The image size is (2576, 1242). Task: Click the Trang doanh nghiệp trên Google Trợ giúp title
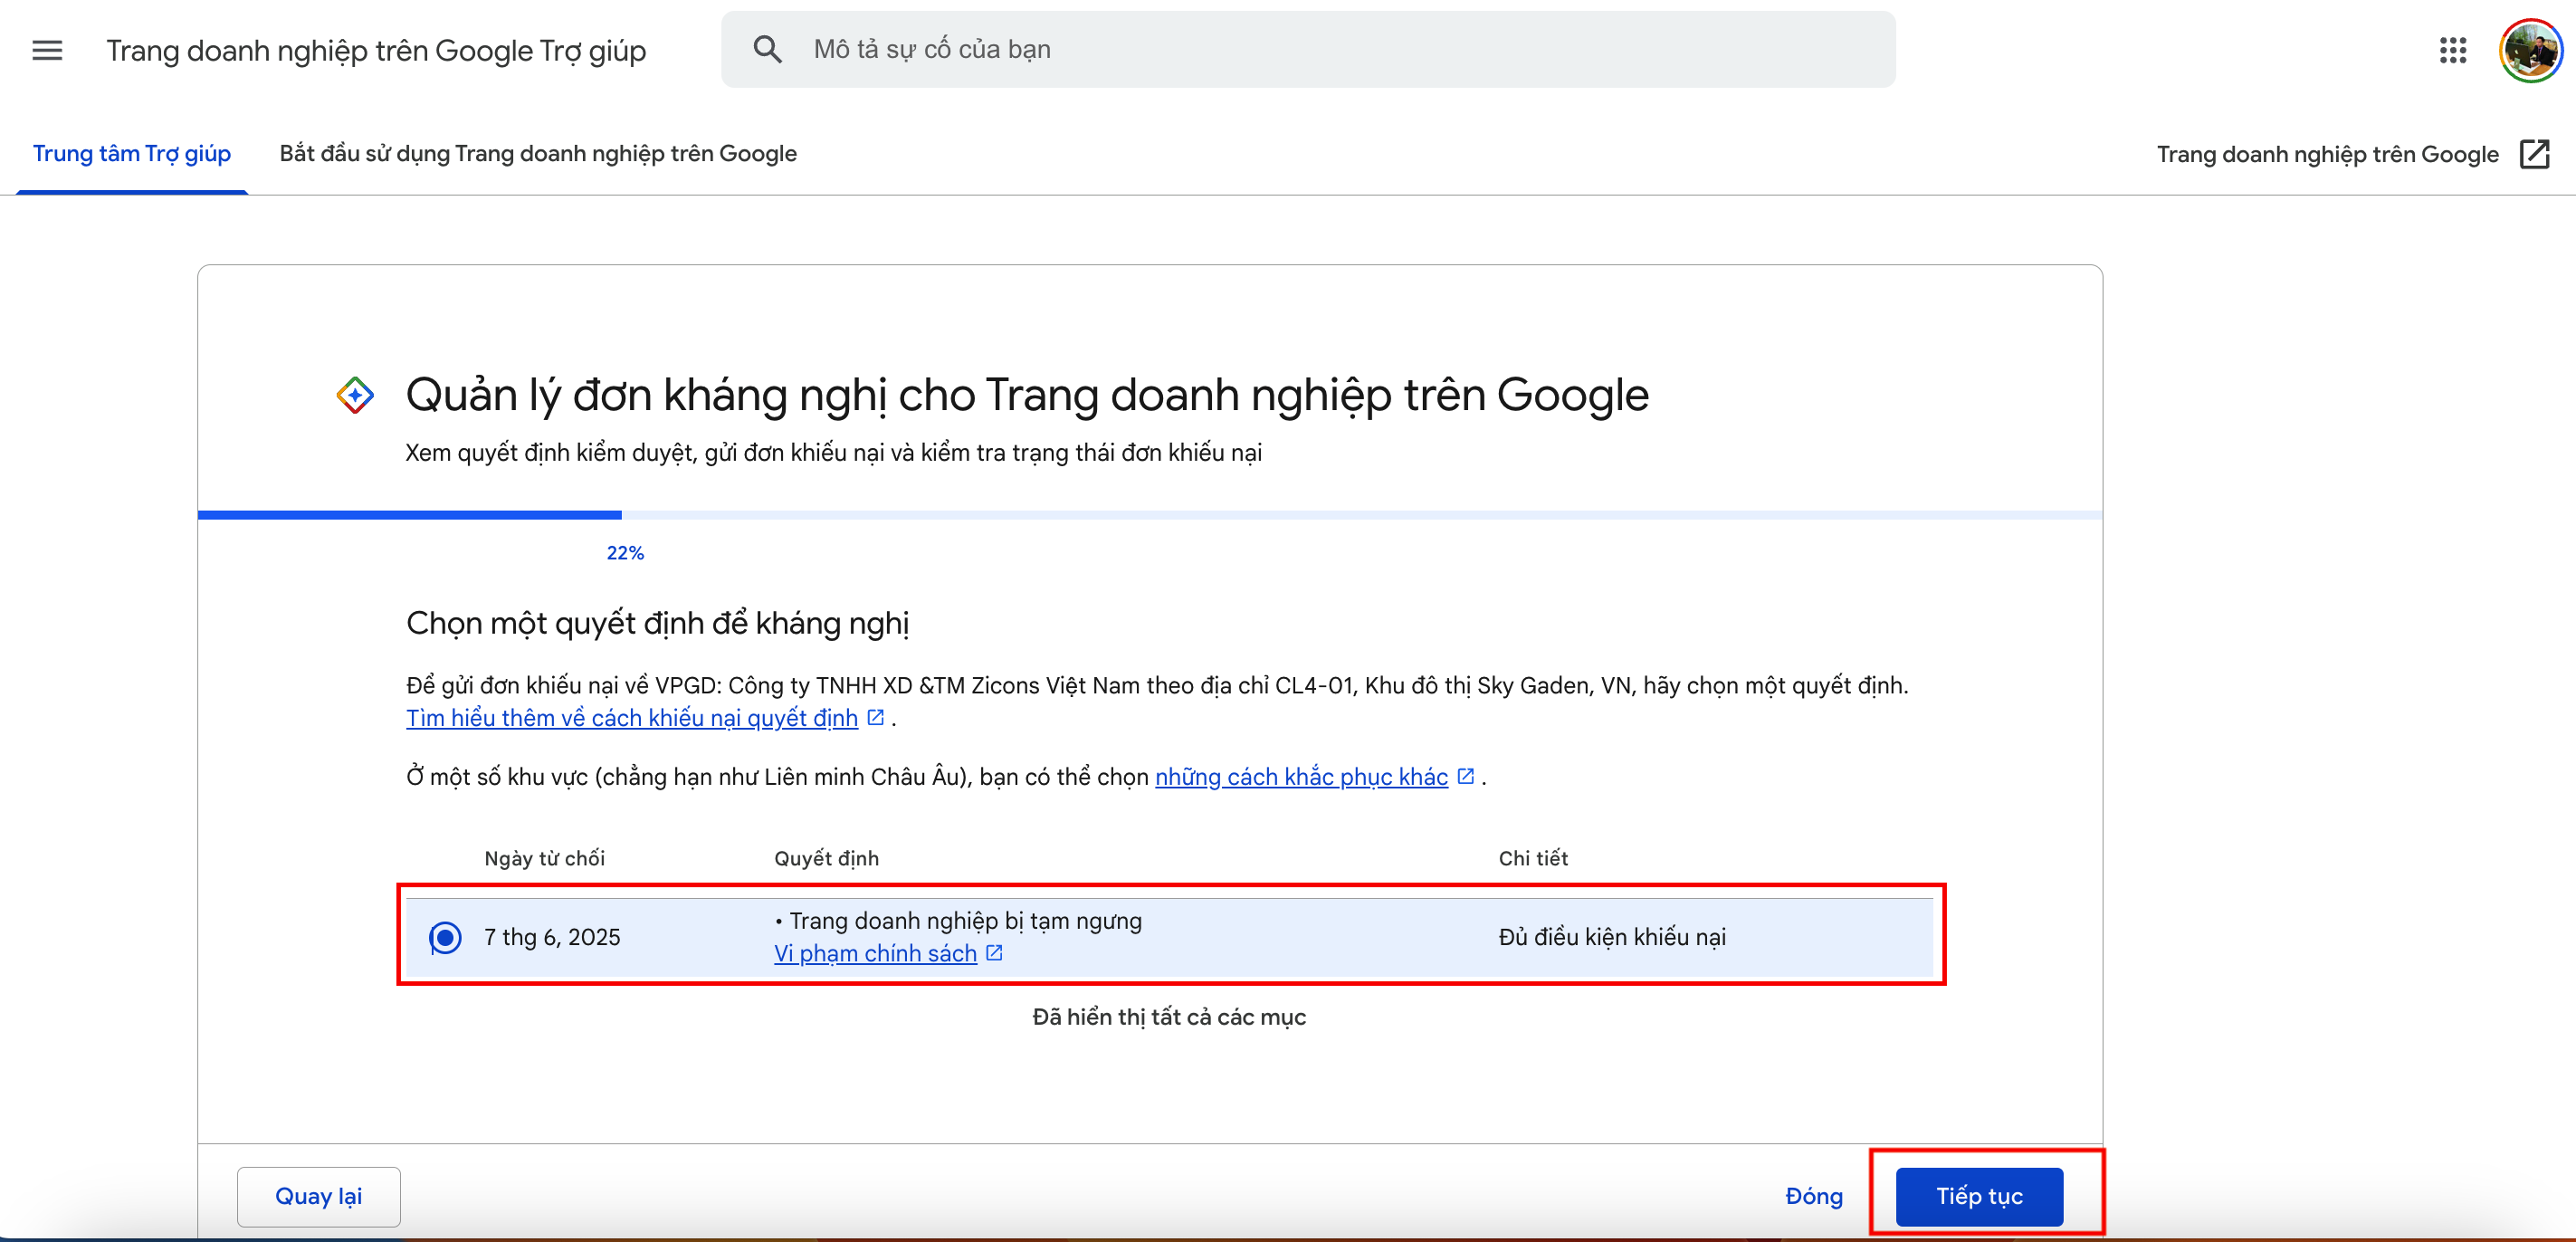[x=376, y=50]
